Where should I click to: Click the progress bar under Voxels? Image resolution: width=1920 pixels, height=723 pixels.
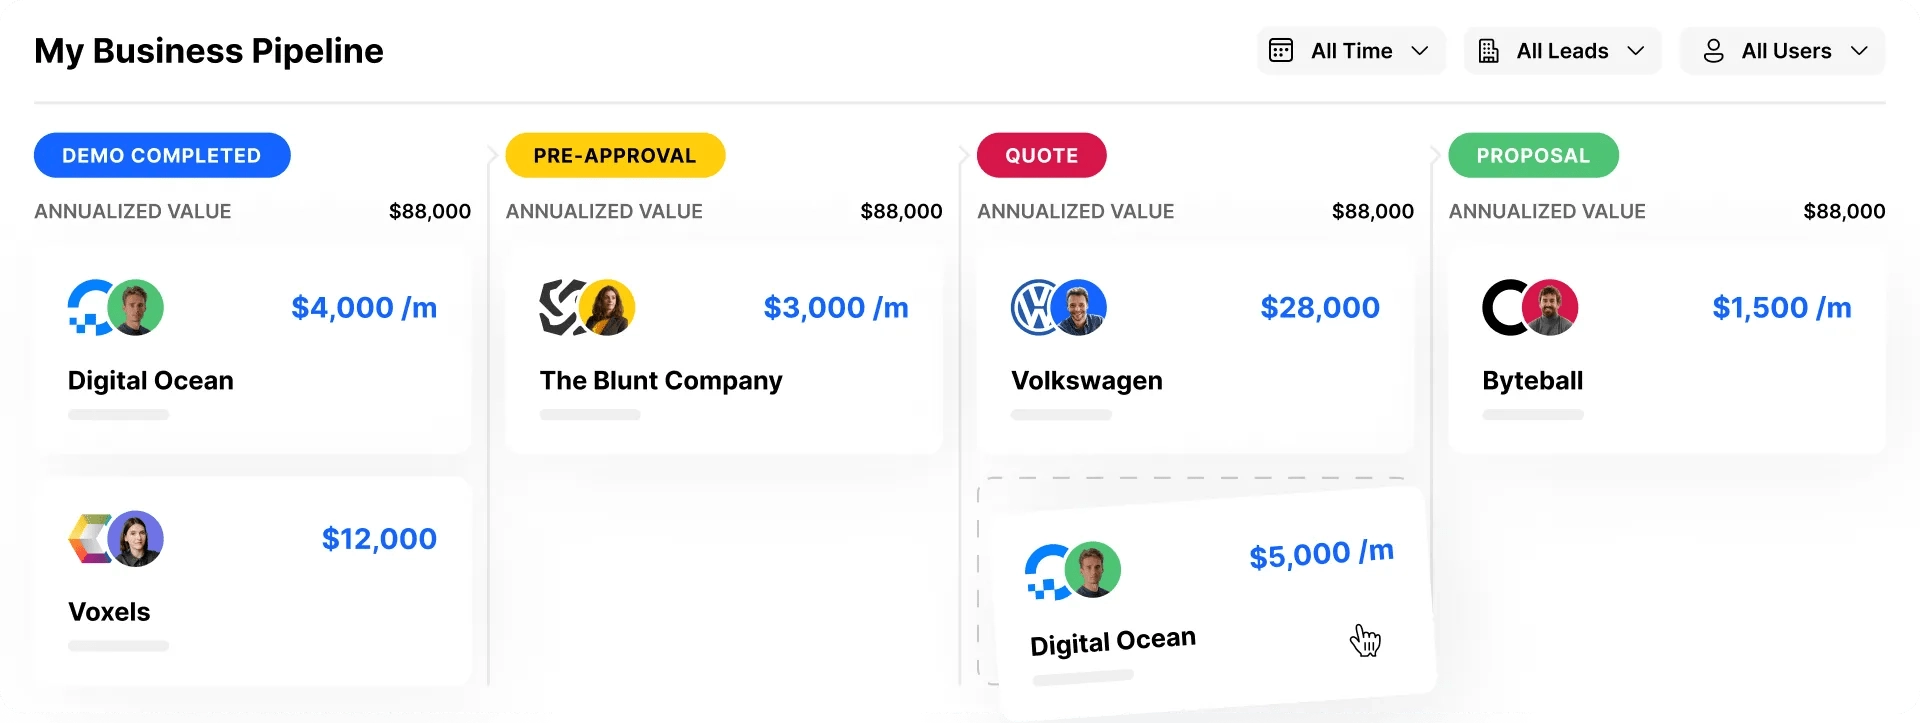coord(117,646)
